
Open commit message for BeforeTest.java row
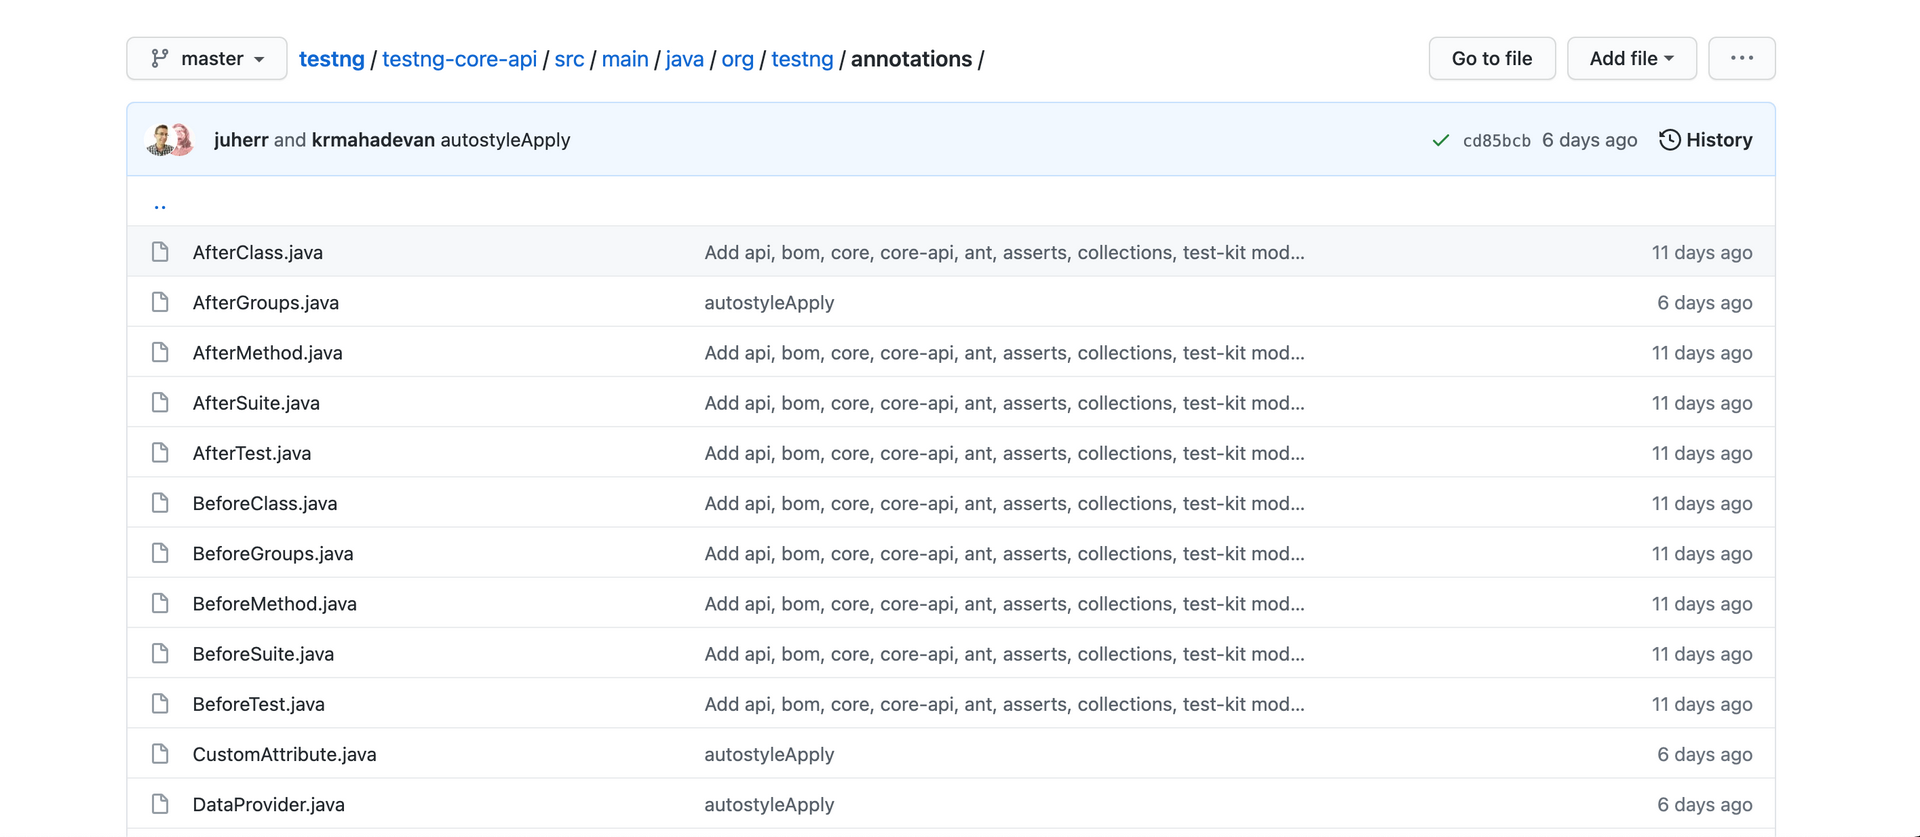click(x=1004, y=704)
